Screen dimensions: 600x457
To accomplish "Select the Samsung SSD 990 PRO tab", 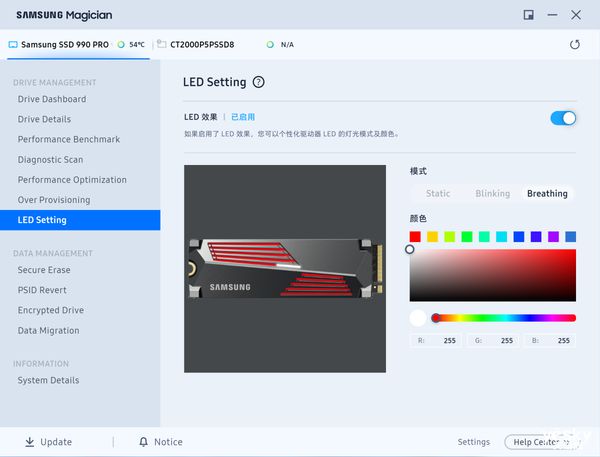I will tap(78, 44).
